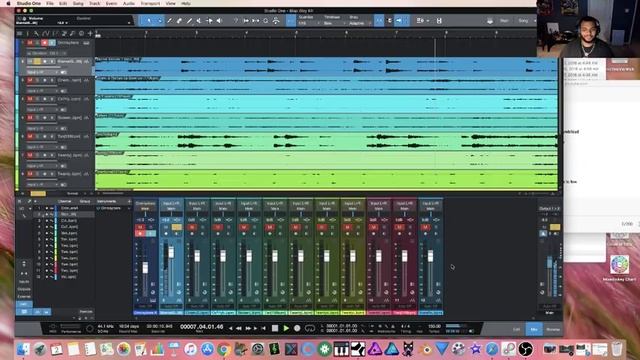Click the Fast Forward button in transport
This screenshot has height=360, width=640.
click(248, 328)
